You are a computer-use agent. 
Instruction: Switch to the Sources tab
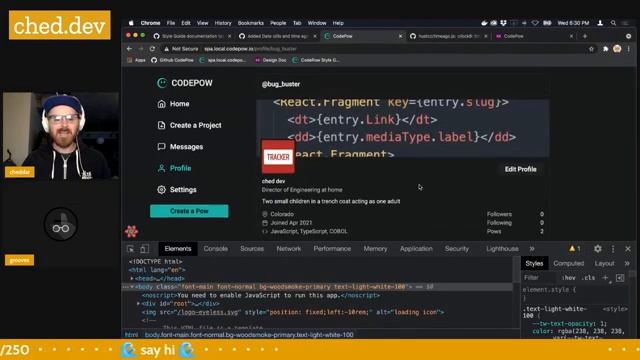click(x=252, y=249)
